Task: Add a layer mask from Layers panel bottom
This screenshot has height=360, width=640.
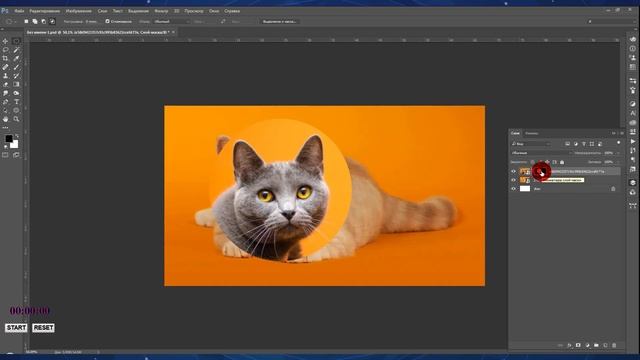Action: (x=578, y=345)
